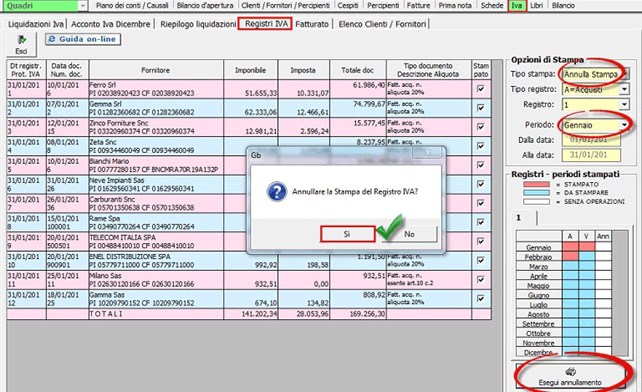Go to the Bilancio tab

pos(563,6)
